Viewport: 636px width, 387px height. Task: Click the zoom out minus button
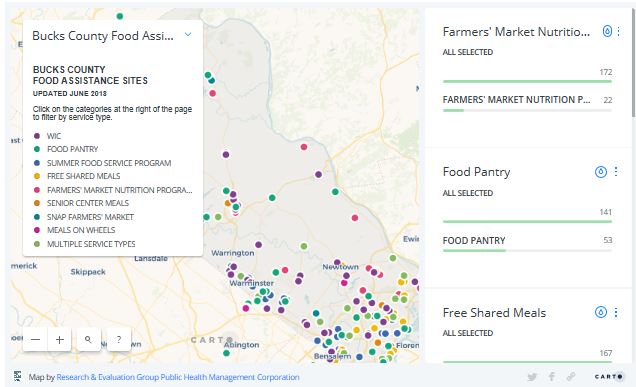point(36,340)
